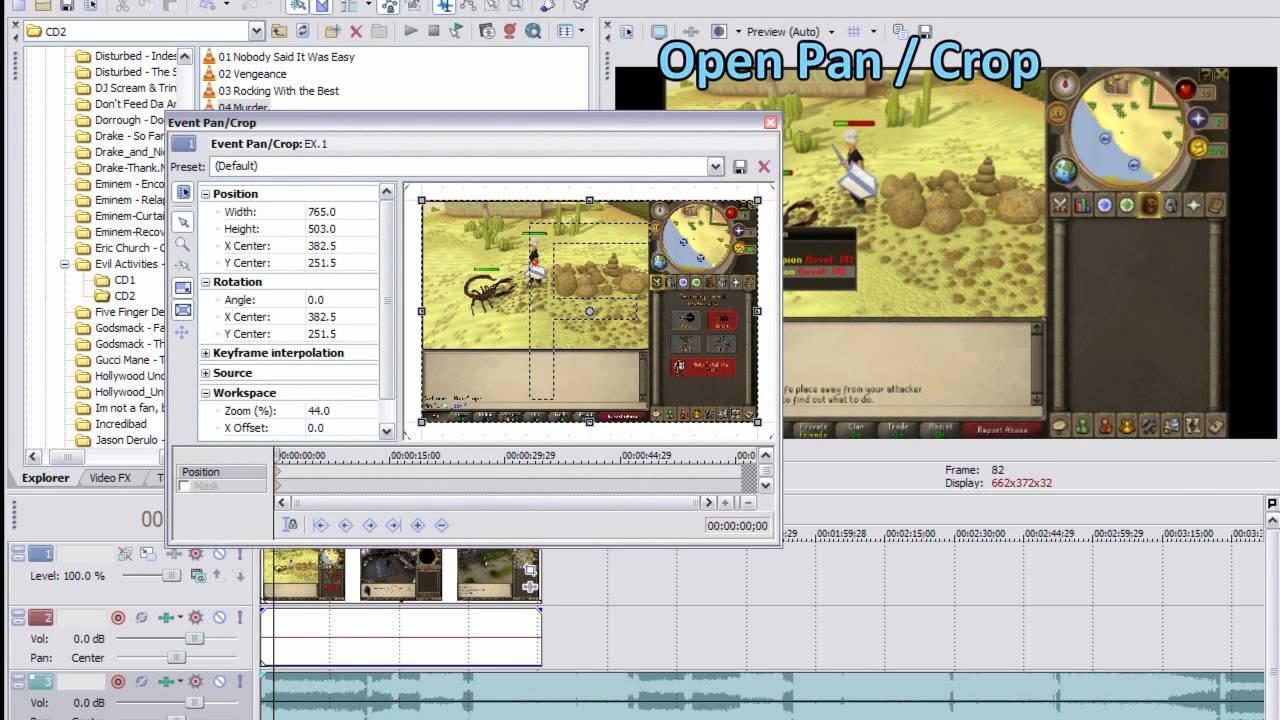Viewport: 1280px width, 720px height.
Task: Select the Position keyframe row
Action: tap(221, 472)
